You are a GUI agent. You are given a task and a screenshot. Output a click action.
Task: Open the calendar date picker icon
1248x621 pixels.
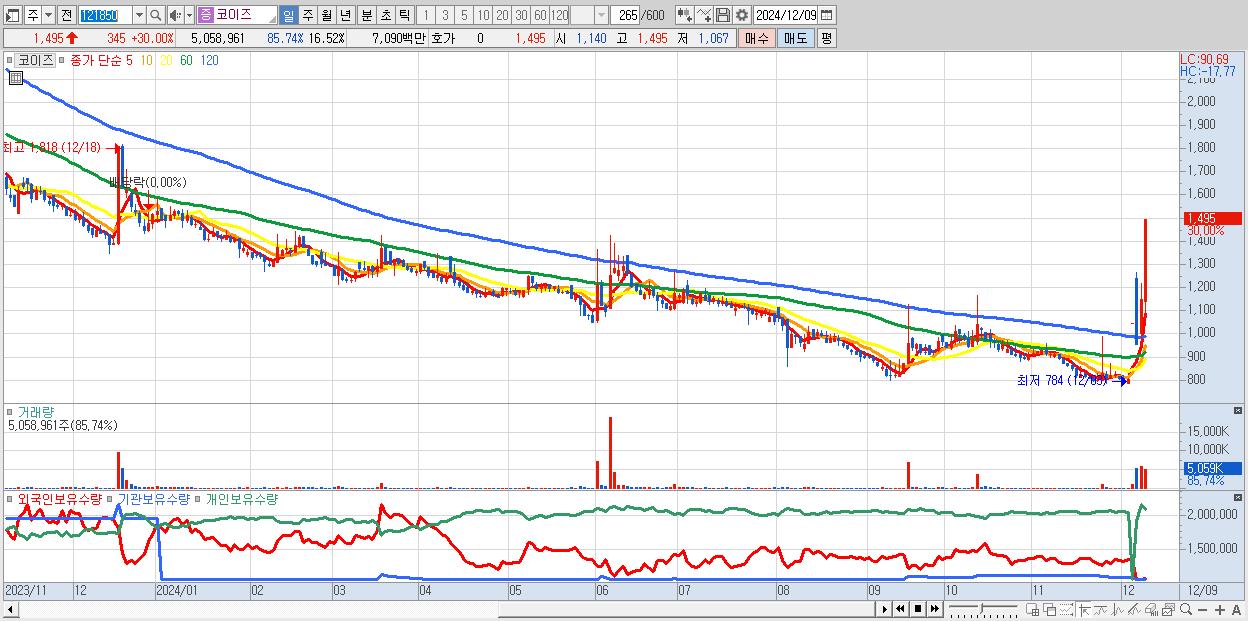click(x=827, y=15)
